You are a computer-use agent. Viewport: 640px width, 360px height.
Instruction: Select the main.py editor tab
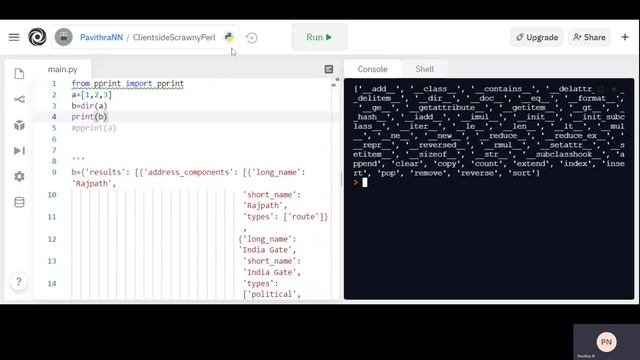point(62,69)
